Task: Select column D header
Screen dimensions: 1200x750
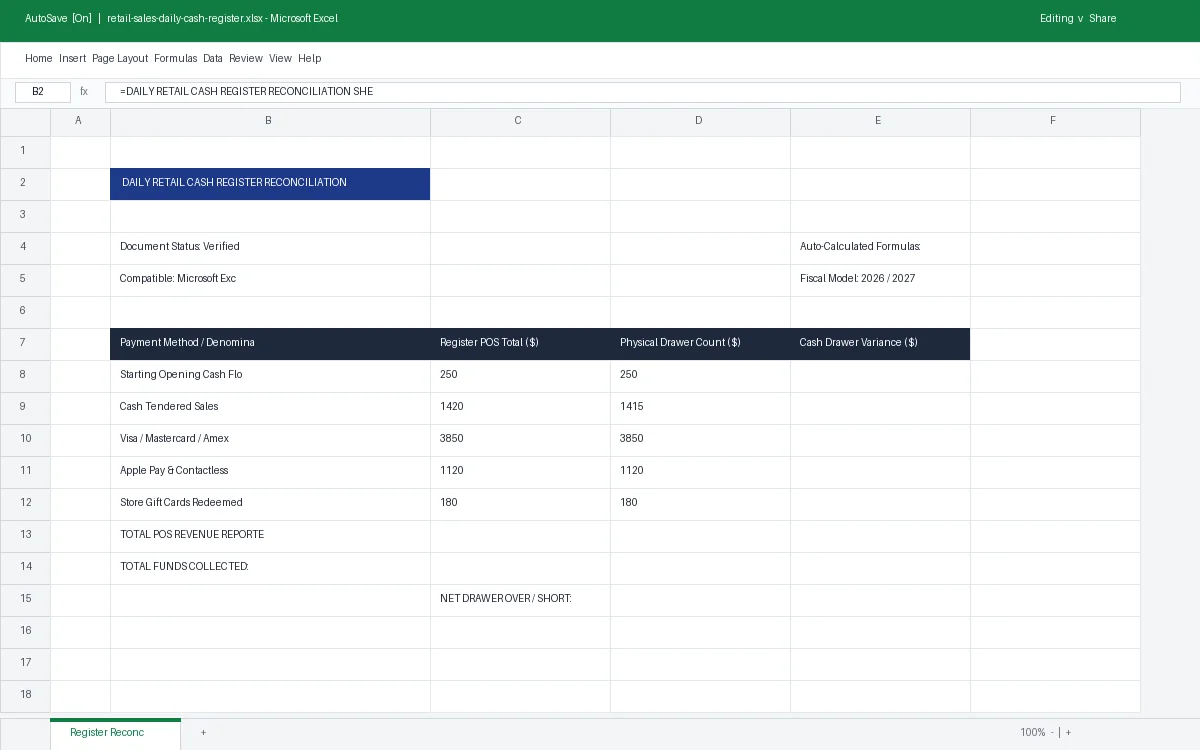Action: tap(700, 121)
